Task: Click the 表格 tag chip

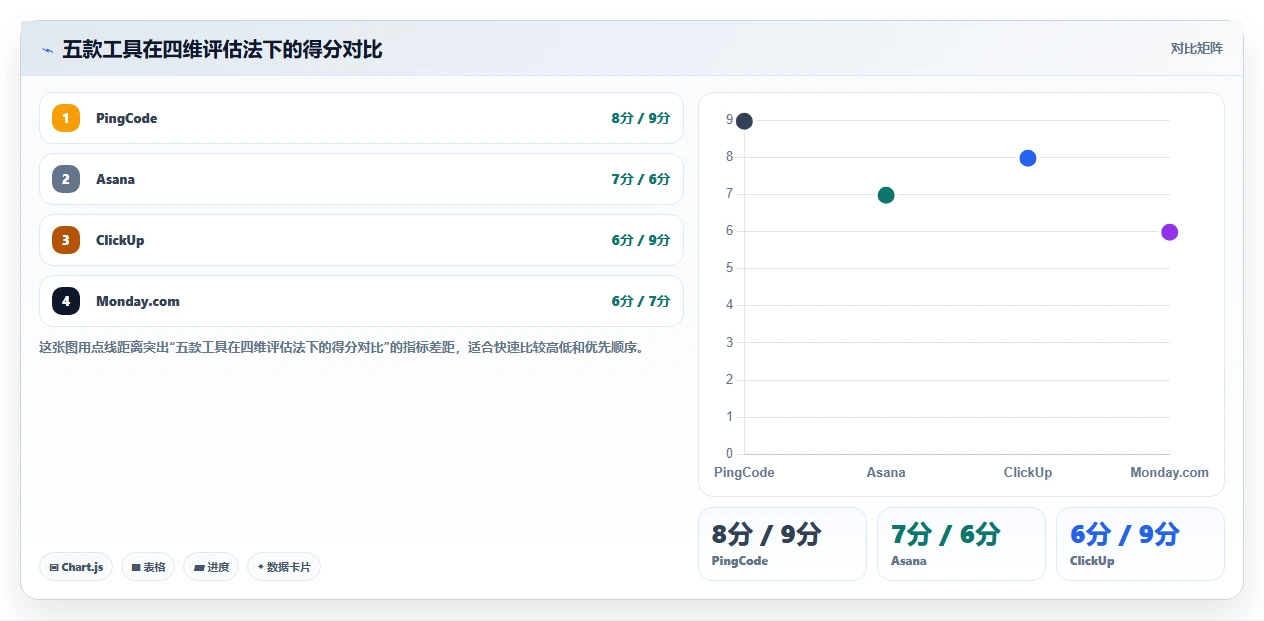Action: (148, 567)
